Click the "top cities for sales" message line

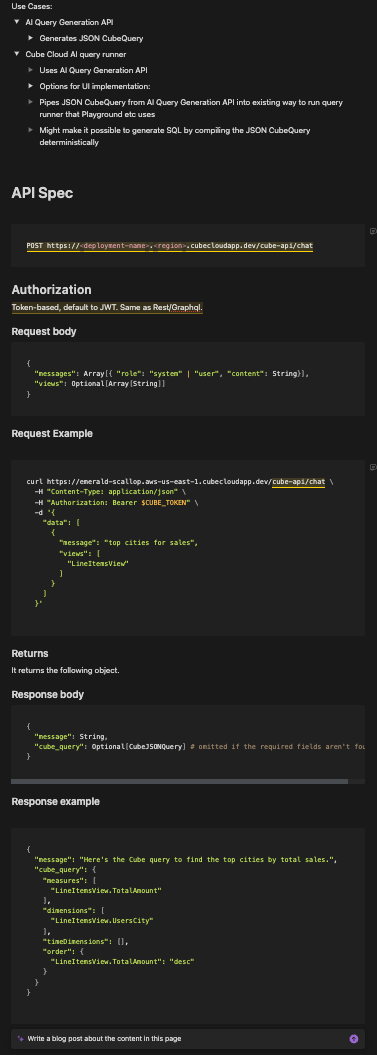[129, 542]
